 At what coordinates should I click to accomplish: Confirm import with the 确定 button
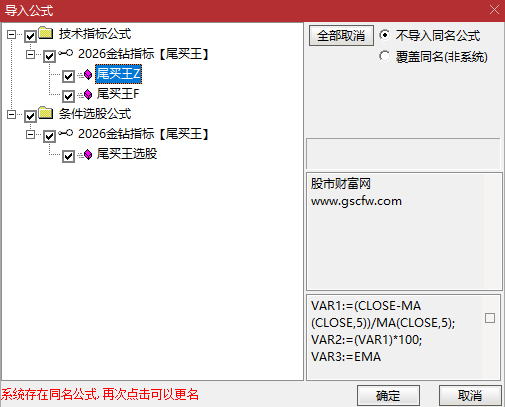tap(388, 396)
